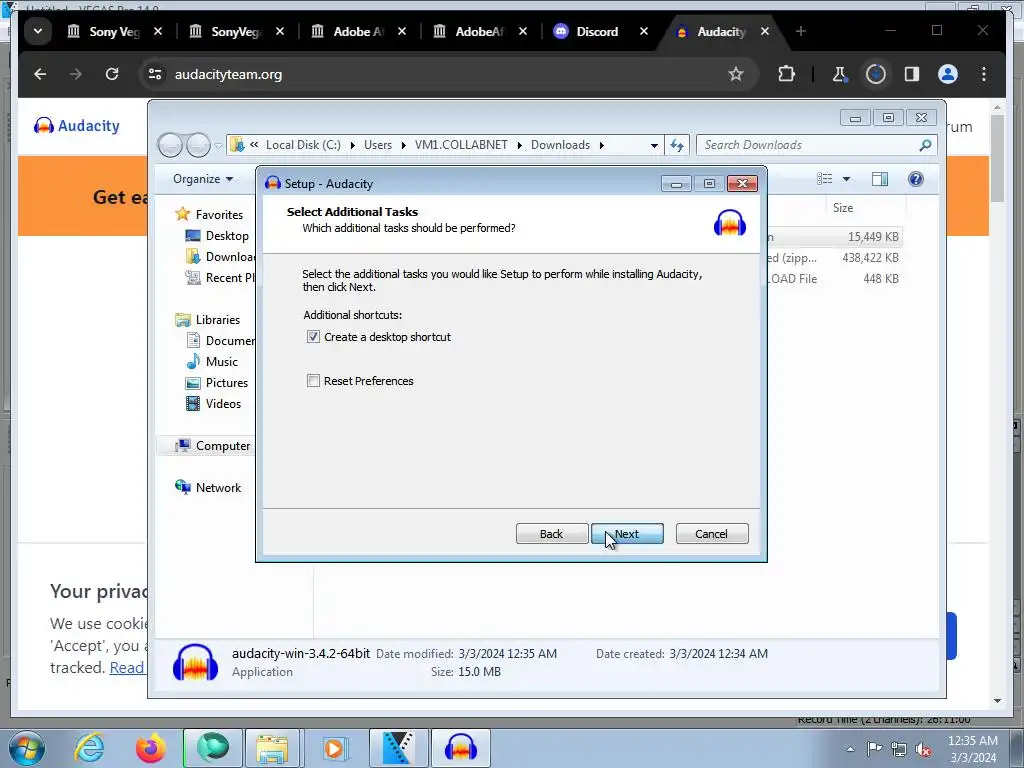
Task: Switch to VEGAS Pro taskbar icon
Action: tap(398, 748)
